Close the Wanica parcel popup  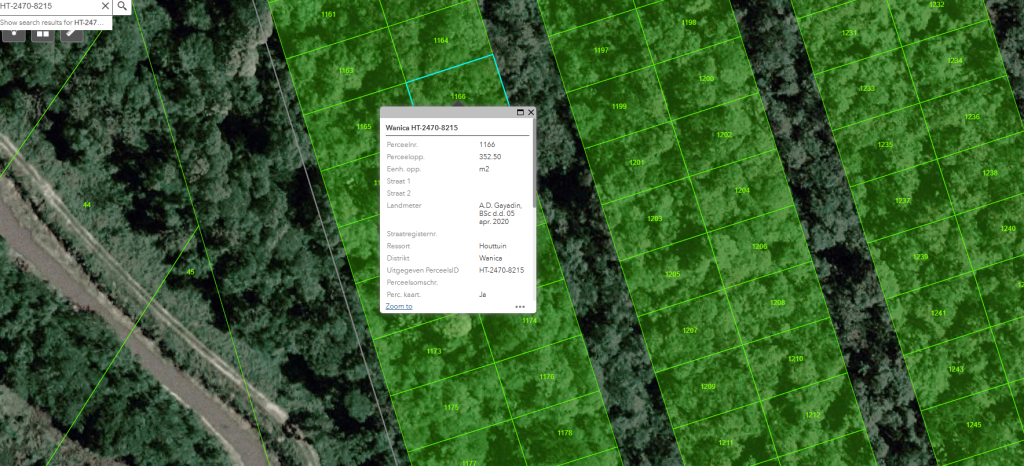(531, 113)
